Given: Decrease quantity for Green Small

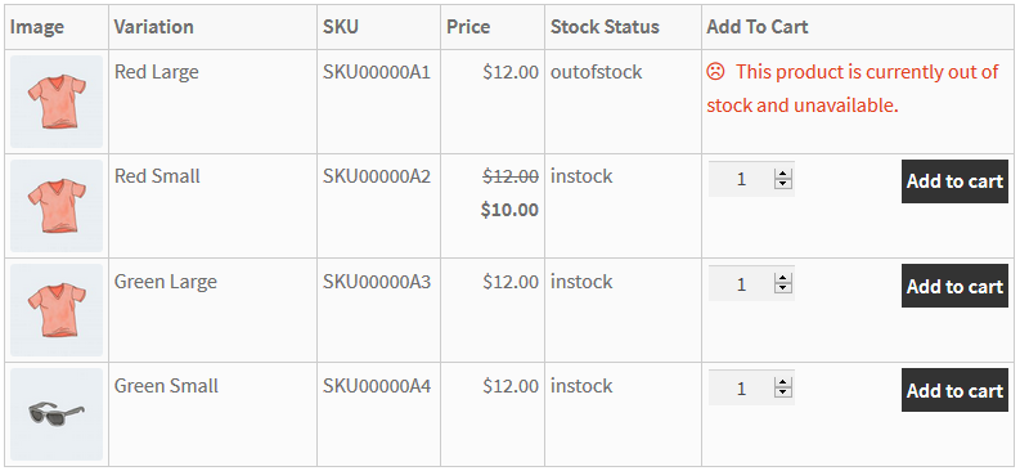Looking at the screenshot, I should tap(784, 395).
